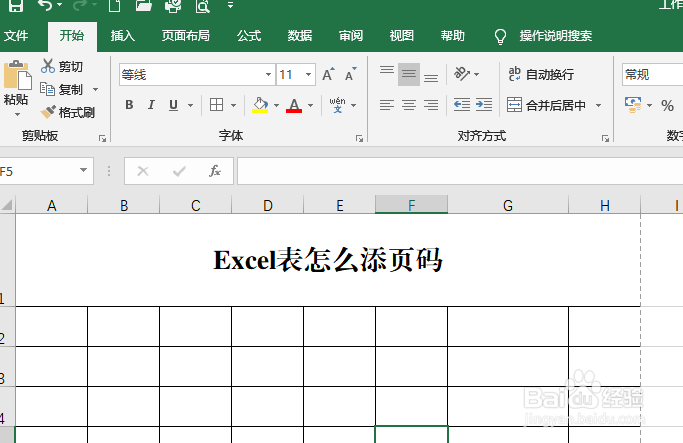Open the Customize Quick Access Toolbar arrow

point(230,5)
